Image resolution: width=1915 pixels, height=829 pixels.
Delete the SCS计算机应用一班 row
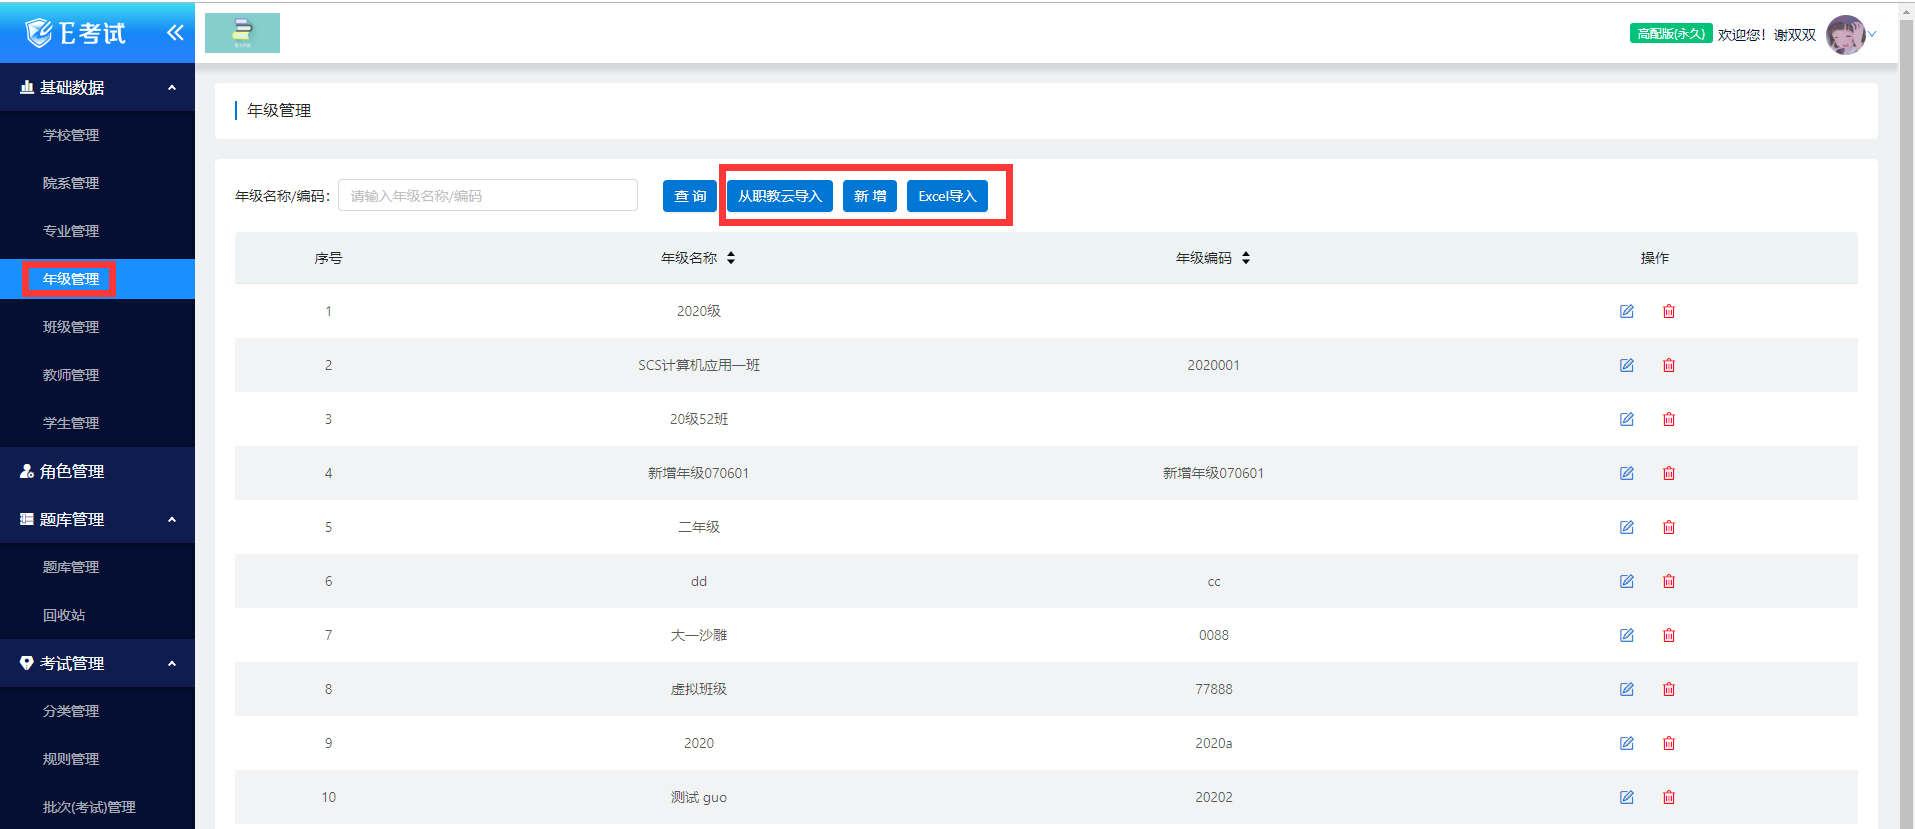point(1669,365)
